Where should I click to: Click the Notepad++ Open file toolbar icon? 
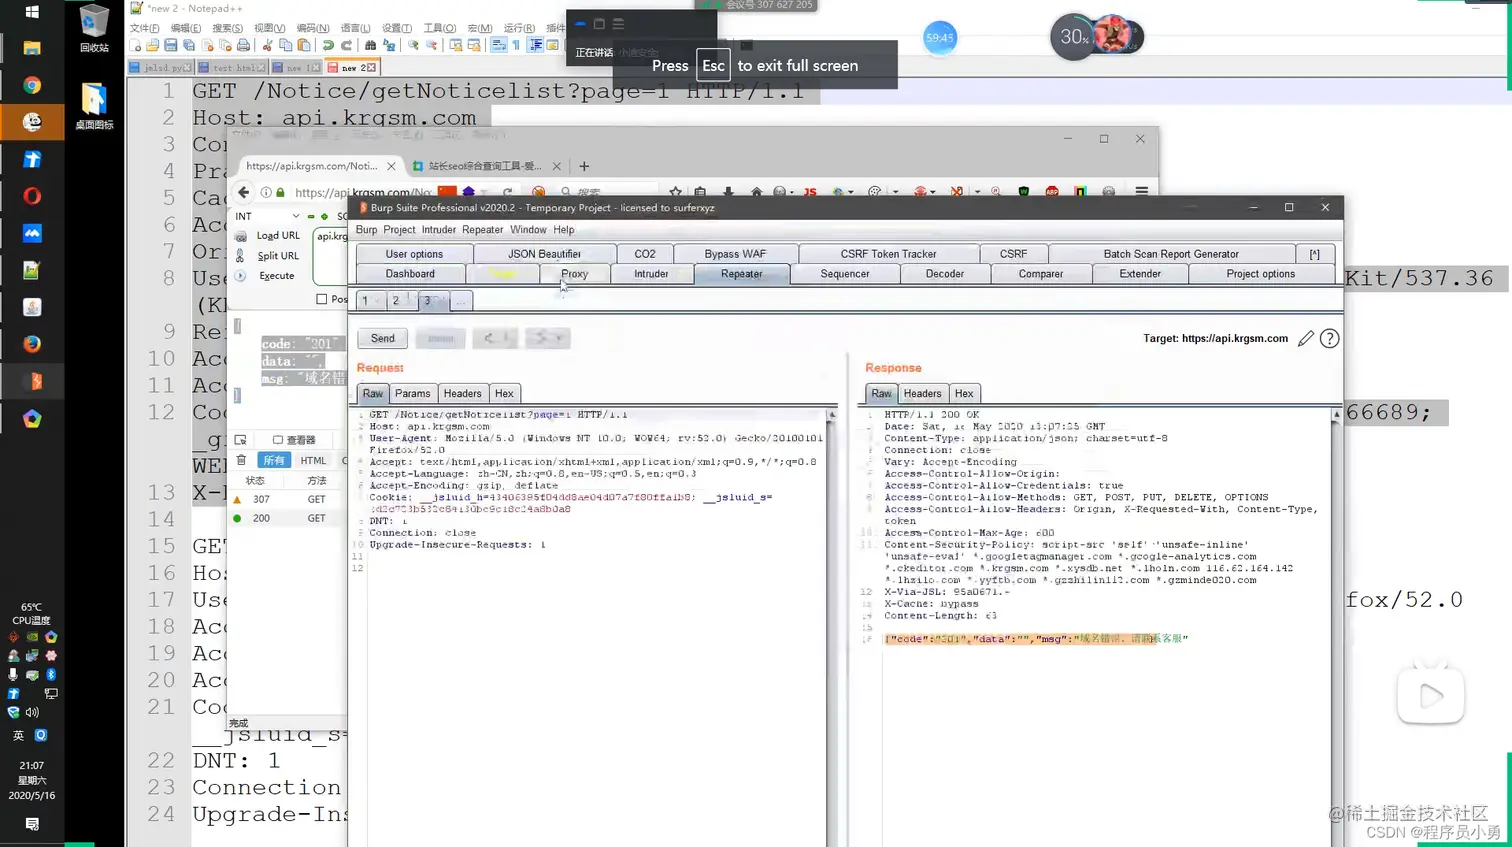152,45
